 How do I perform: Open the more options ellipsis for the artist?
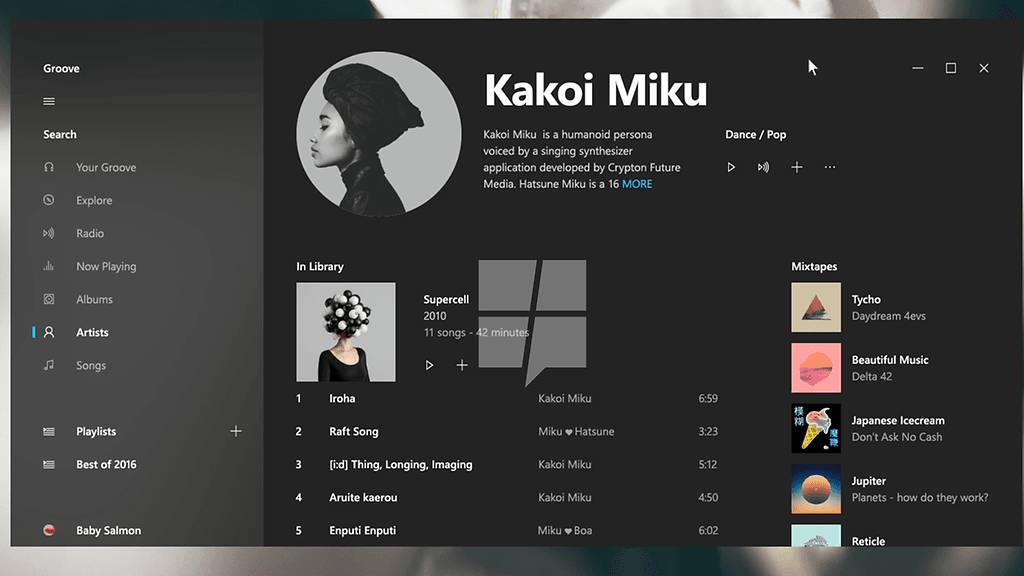(830, 167)
